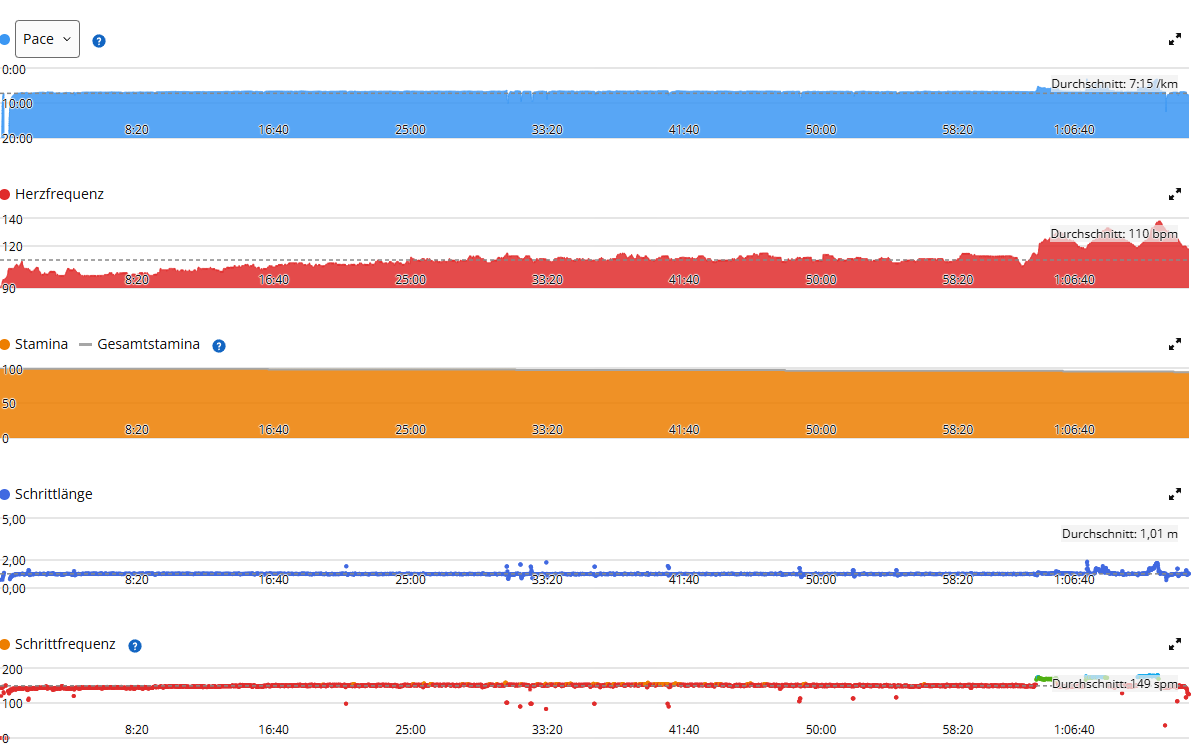Click the 'Durchschnitt: 110 bpm' label

click(x=1114, y=234)
